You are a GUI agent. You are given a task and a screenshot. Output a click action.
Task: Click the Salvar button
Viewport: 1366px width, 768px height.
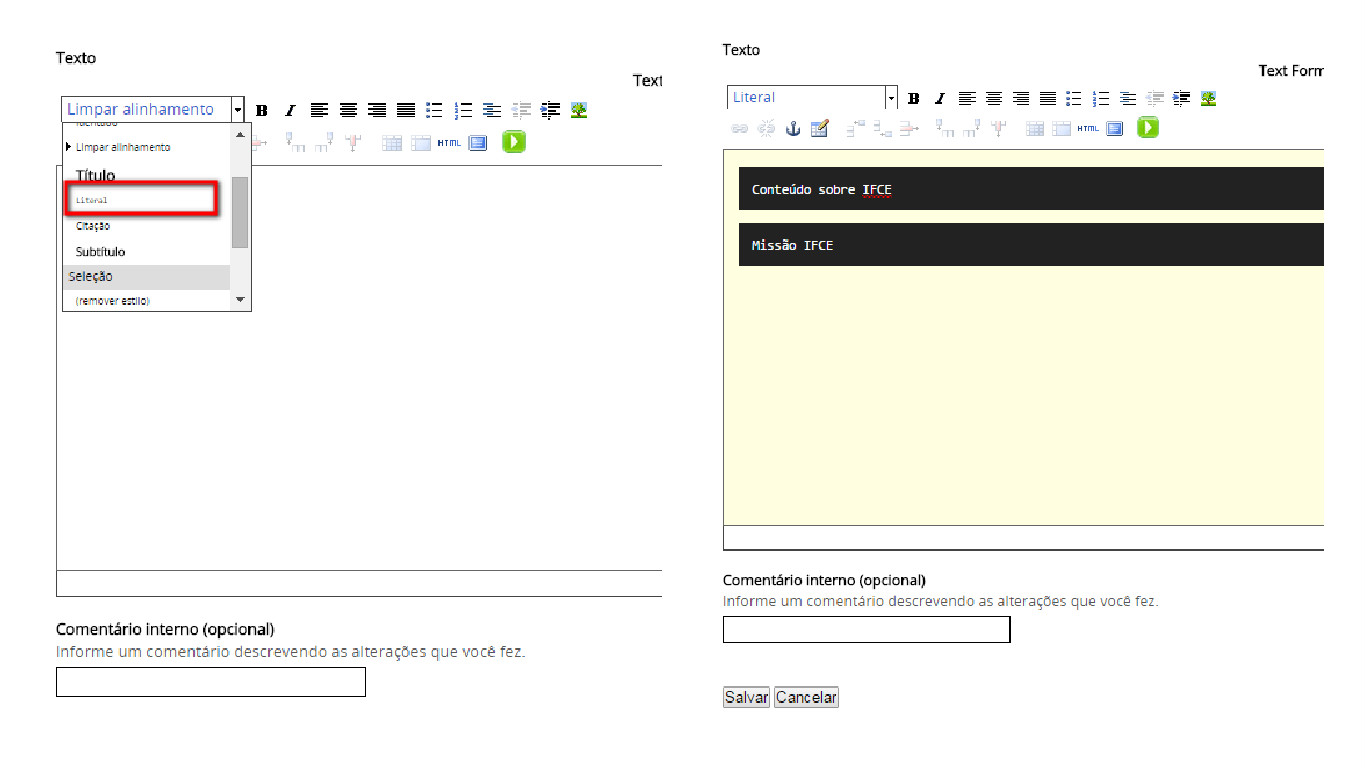tap(746, 697)
